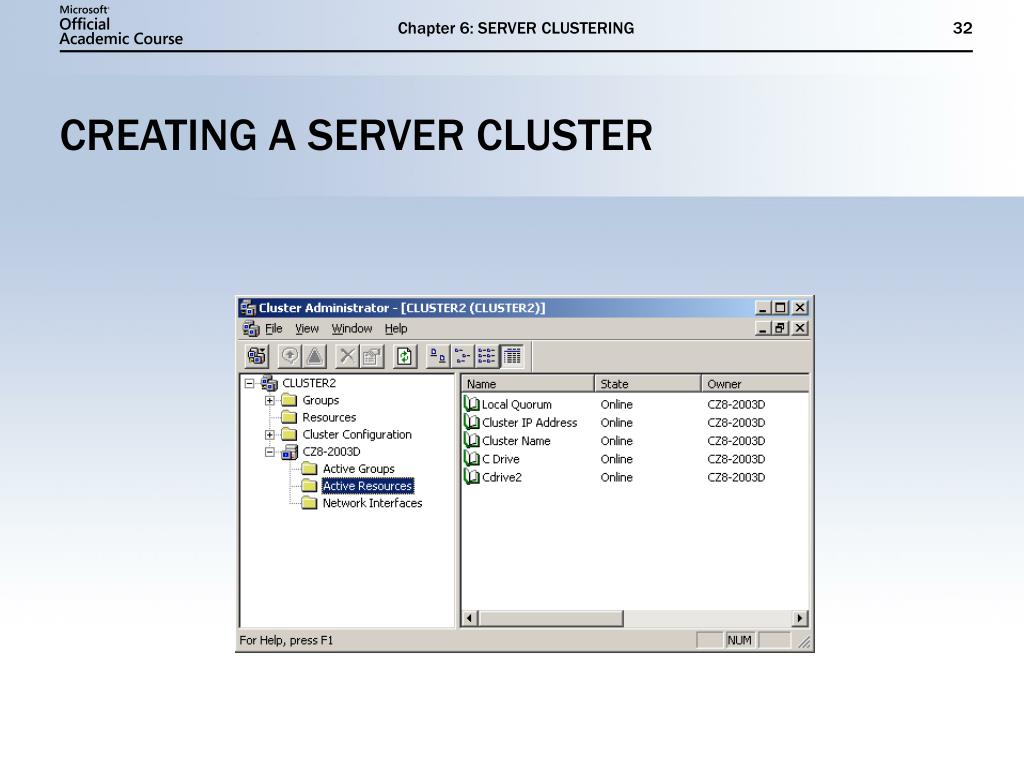Select Network Interfaces in the tree
The image size is (1024, 768).
(372, 504)
